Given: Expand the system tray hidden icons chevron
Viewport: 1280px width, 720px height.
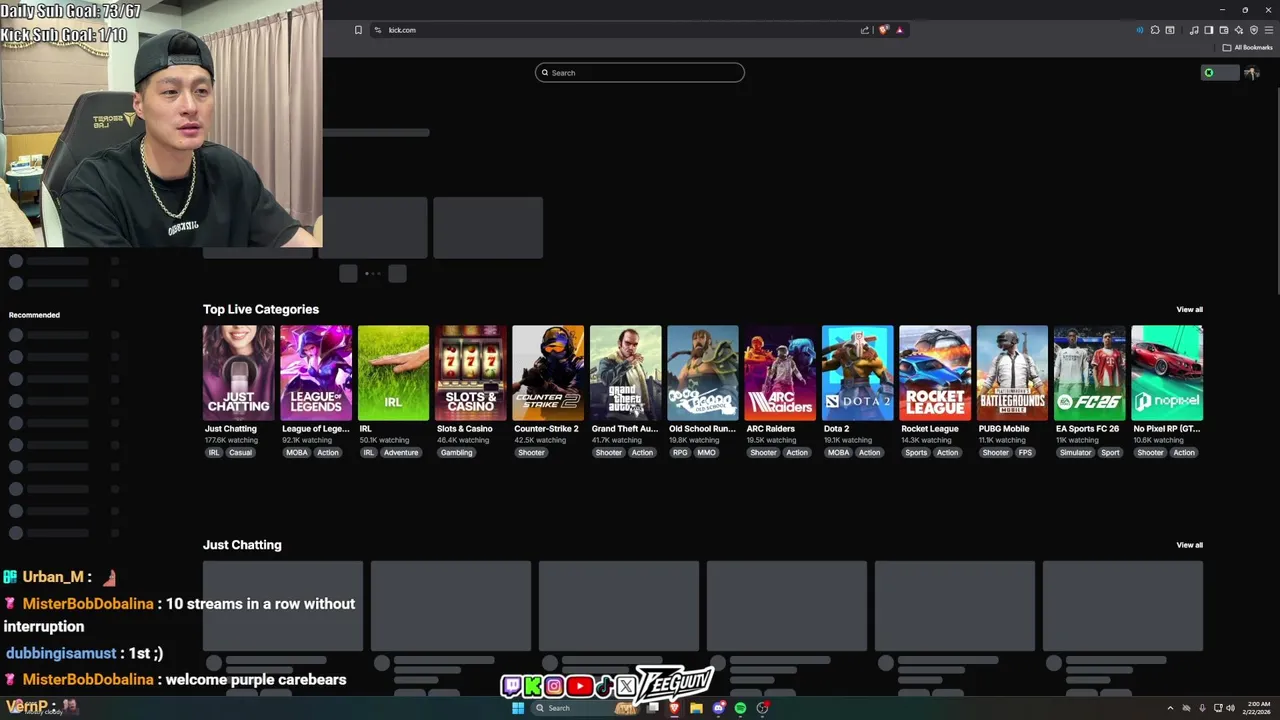Looking at the screenshot, I should pos(1170,708).
